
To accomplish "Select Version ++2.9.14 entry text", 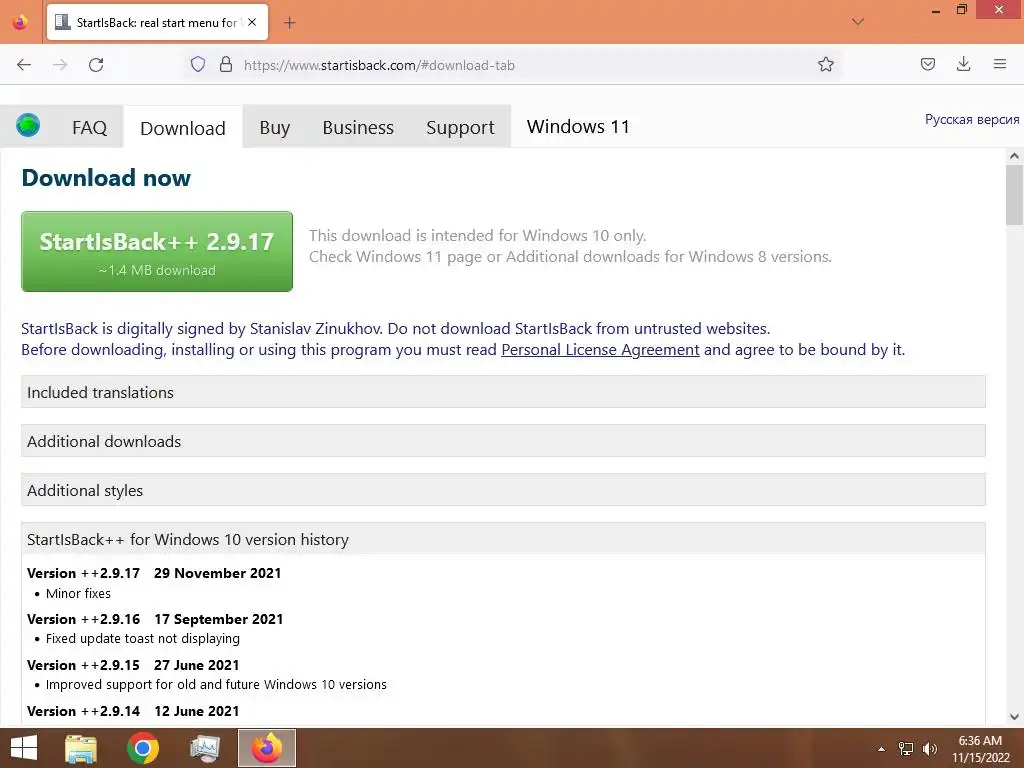I will pyautogui.click(x=133, y=711).
